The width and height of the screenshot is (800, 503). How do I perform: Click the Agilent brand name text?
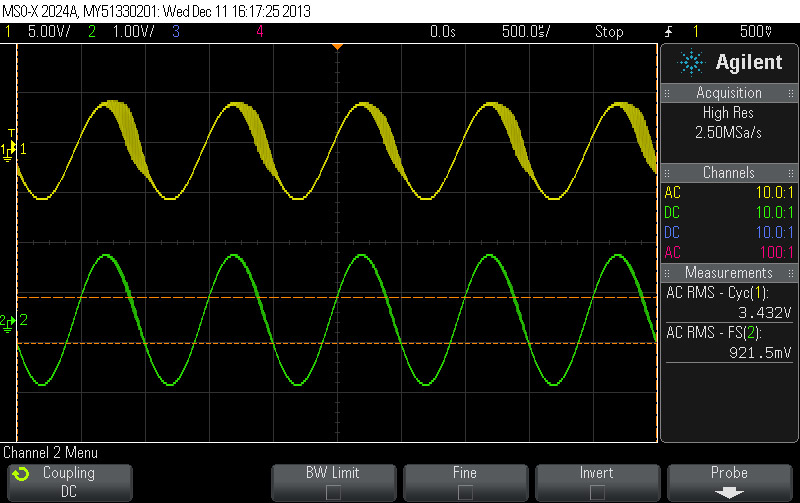(x=749, y=62)
